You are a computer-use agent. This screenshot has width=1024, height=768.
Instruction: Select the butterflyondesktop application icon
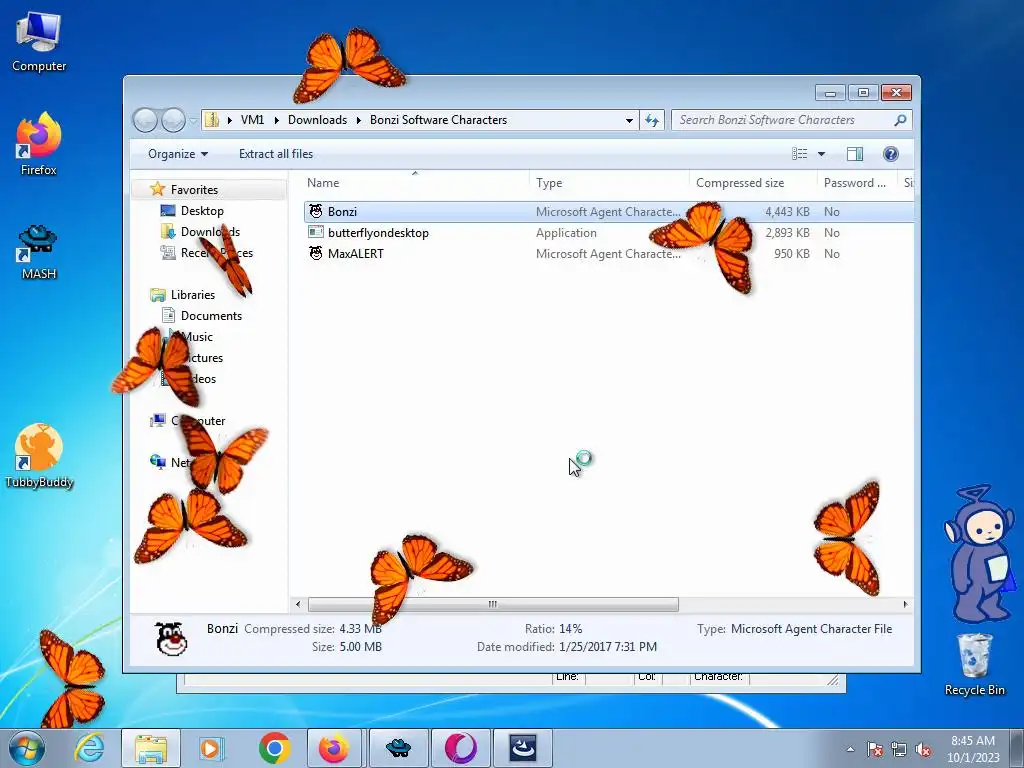pyautogui.click(x=316, y=232)
